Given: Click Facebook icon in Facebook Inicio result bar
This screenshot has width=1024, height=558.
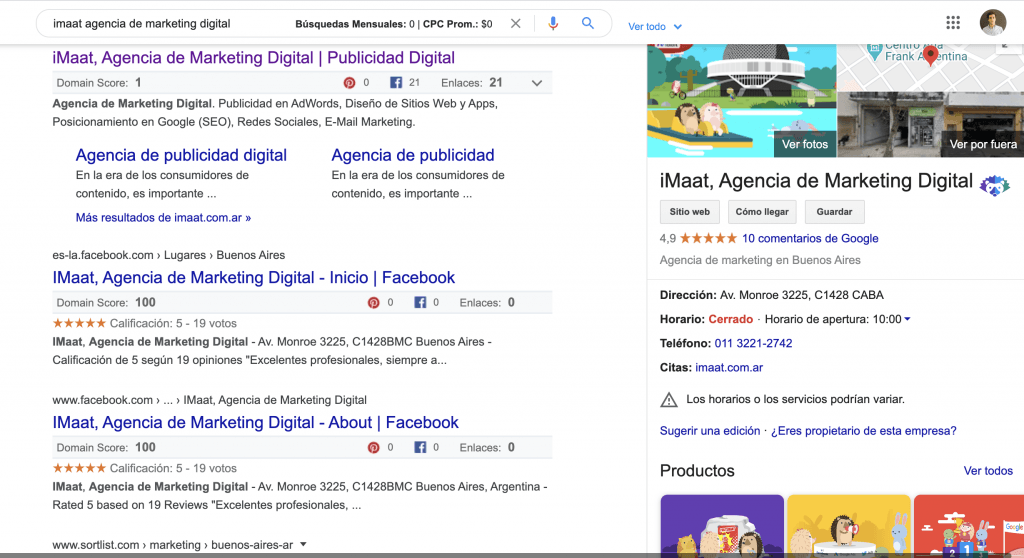Looking at the screenshot, I should pos(420,303).
